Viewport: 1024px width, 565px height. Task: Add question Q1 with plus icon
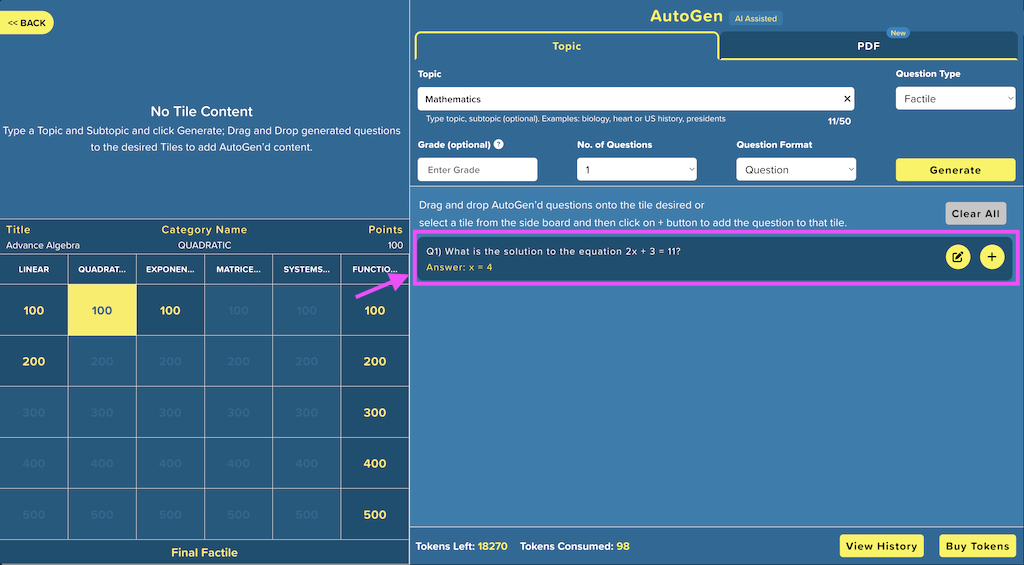[991, 257]
